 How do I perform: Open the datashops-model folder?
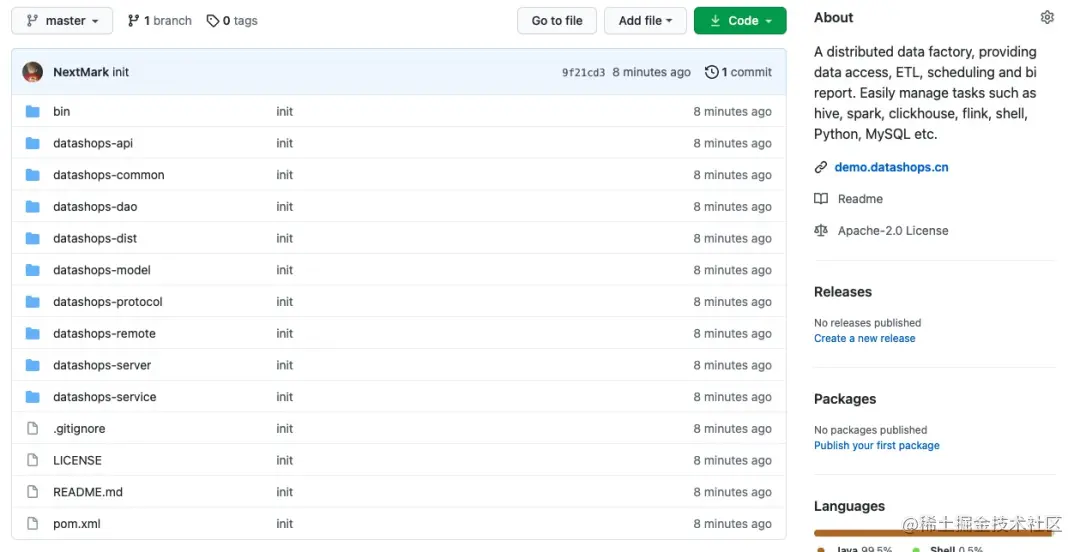[102, 270]
